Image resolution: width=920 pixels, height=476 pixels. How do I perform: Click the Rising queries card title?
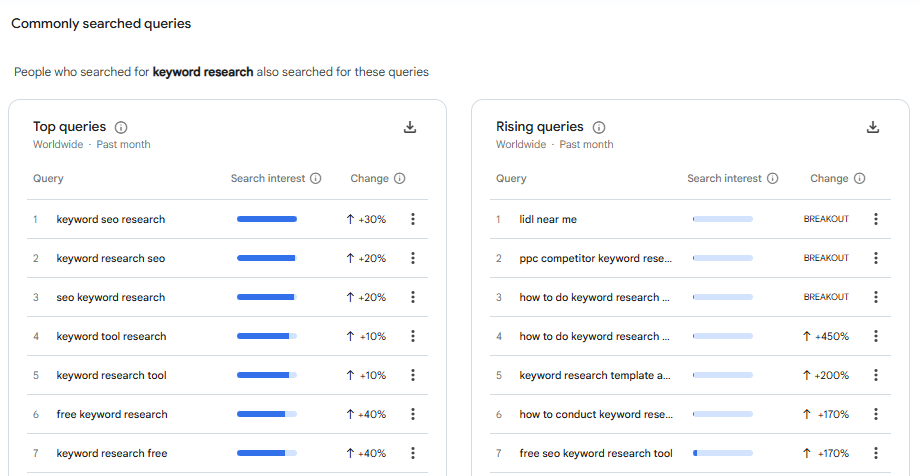pos(540,127)
